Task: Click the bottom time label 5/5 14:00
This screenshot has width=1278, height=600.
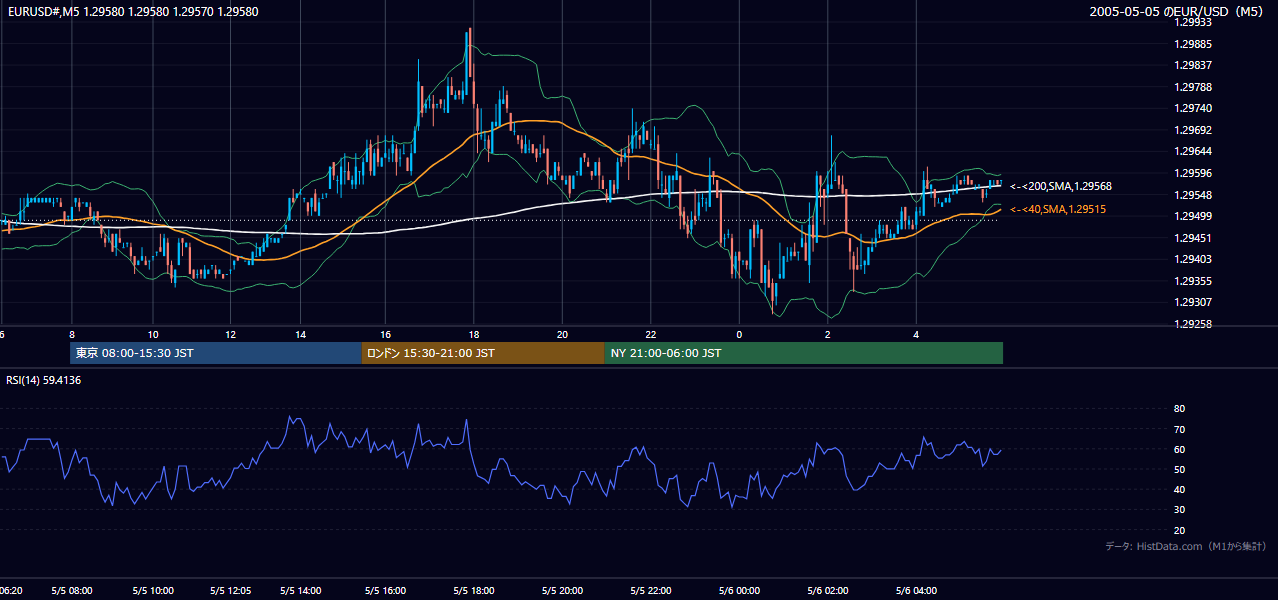Action: tap(300, 591)
